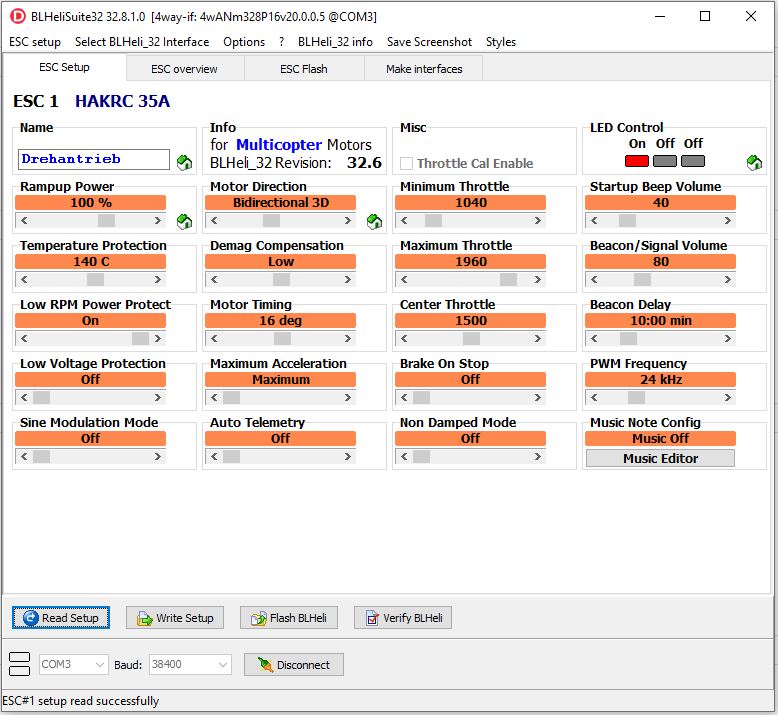Click the green icon beside Motor Direction

click(x=375, y=221)
